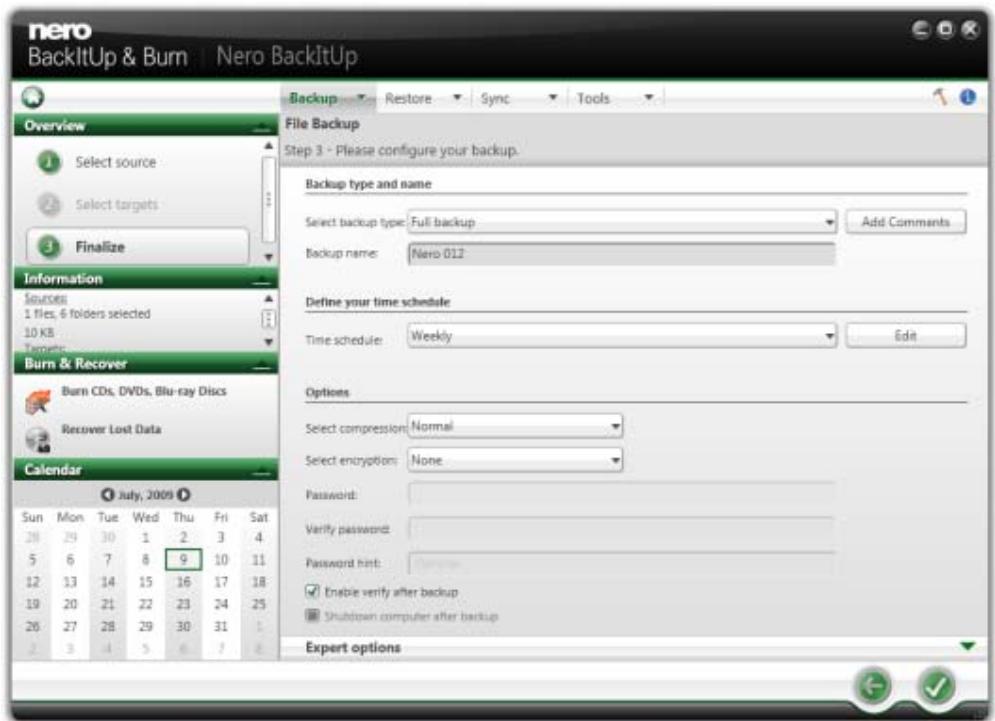This screenshot has width=995, height=721.
Task: Collapse the Burn & Recover panel
Action: [x=261, y=365]
